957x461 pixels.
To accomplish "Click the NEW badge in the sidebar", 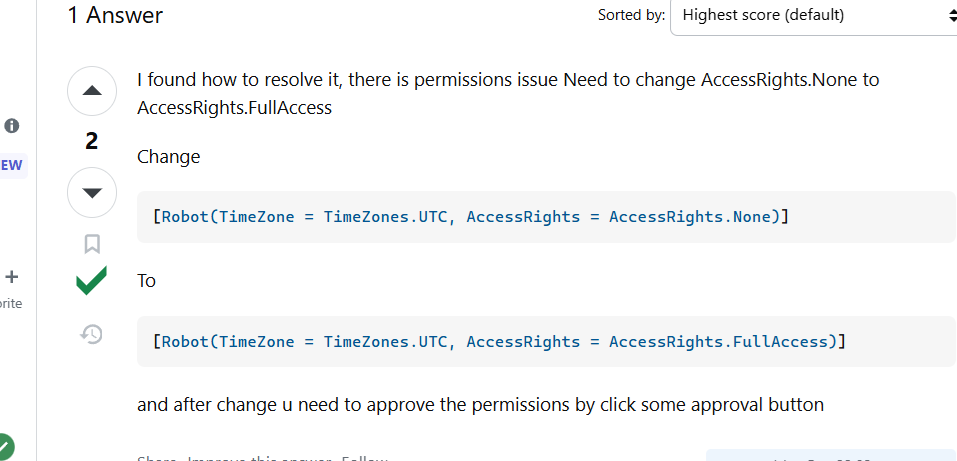I will coord(12,165).
